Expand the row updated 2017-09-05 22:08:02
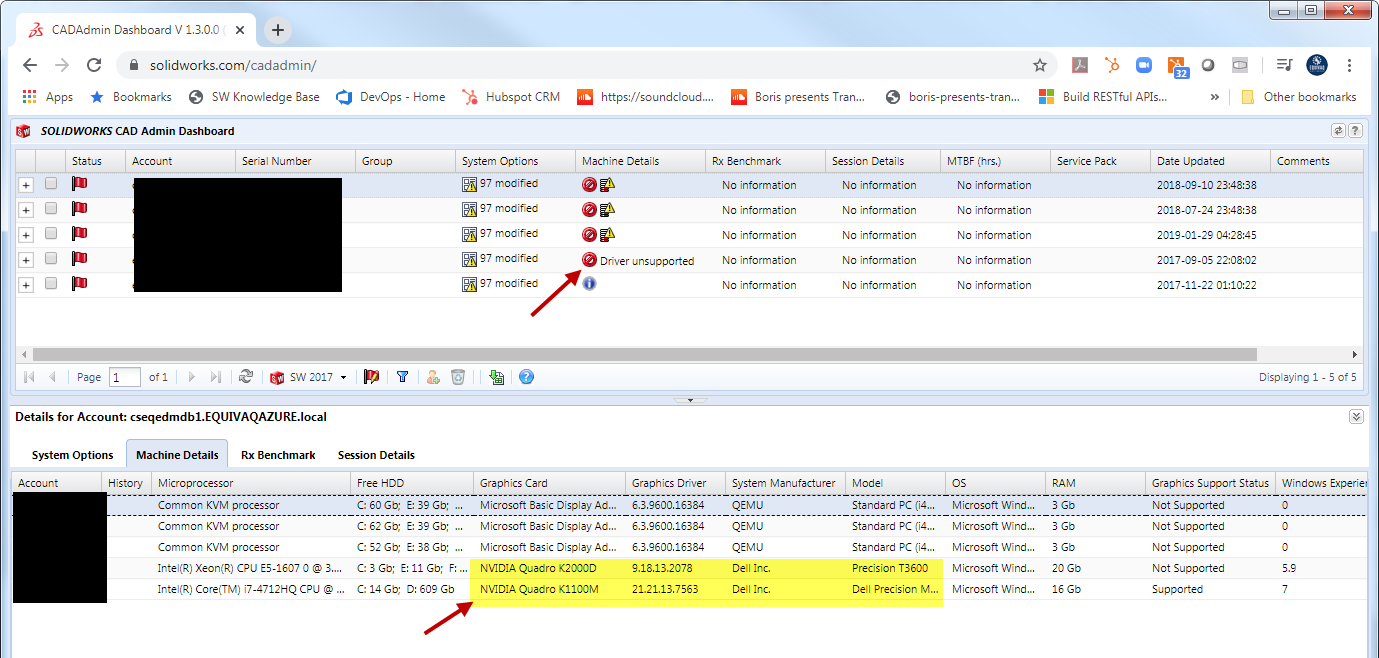Screen dimensions: 1379x658 coord(26,260)
